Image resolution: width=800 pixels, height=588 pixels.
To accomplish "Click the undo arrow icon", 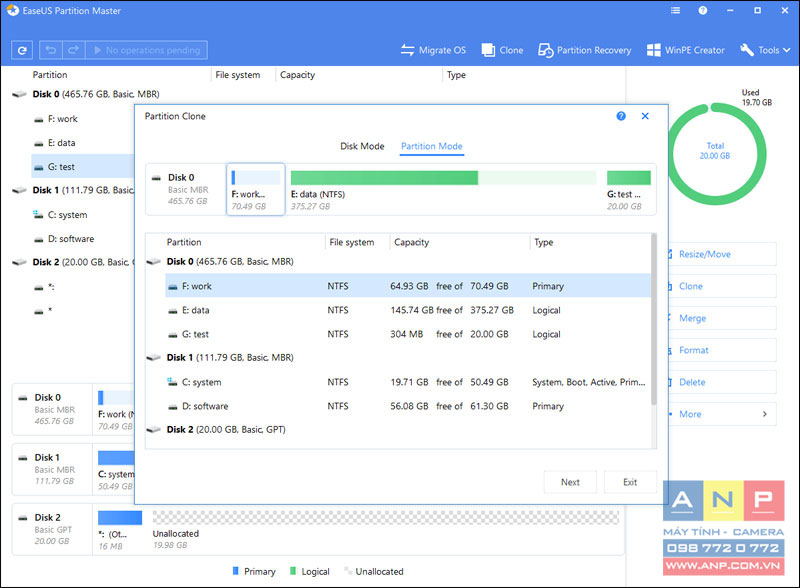I will [x=51, y=50].
